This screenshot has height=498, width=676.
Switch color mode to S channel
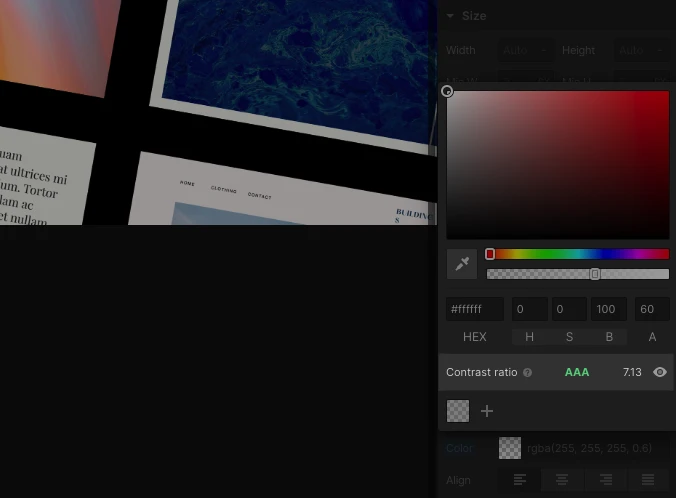pyautogui.click(x=569, y=337)
